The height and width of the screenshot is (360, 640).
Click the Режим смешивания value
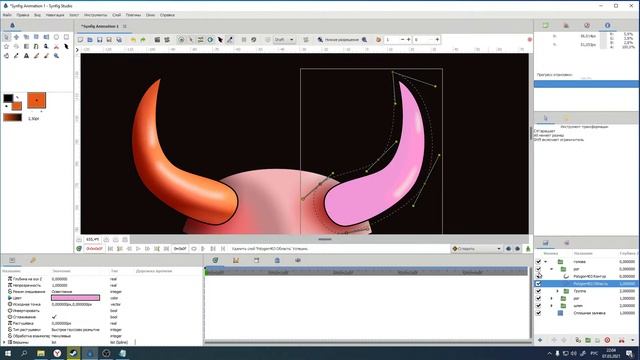tap(62, 291)
